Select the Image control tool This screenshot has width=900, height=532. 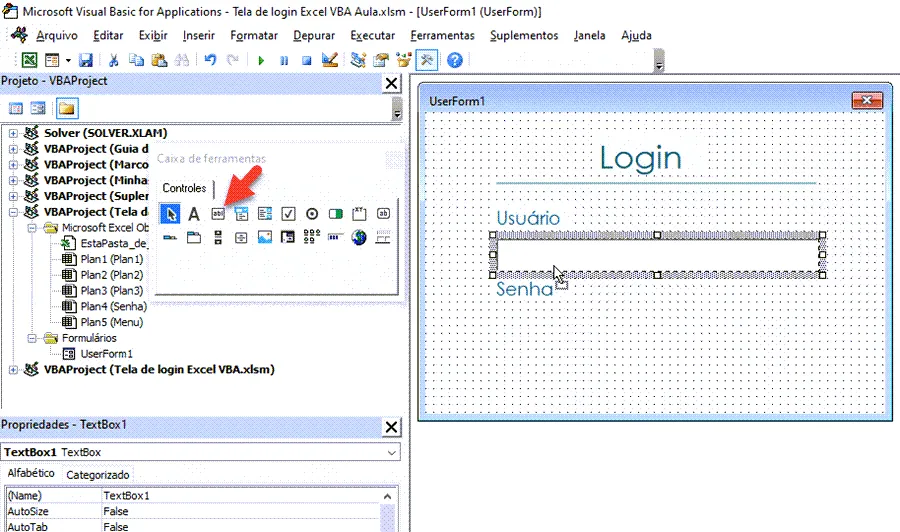(x=265, y=237)
